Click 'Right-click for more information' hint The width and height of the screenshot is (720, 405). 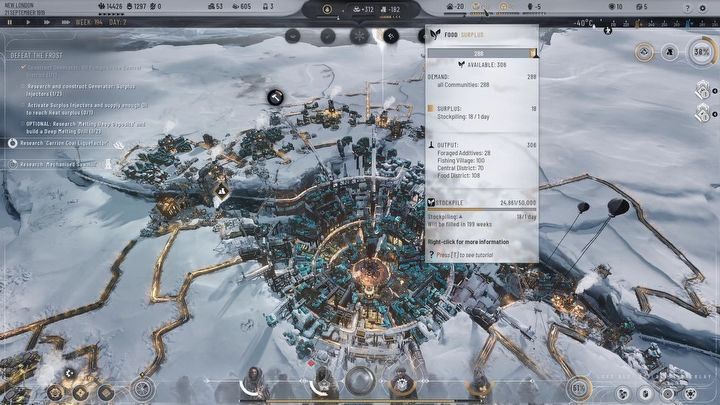click(468, 242)
